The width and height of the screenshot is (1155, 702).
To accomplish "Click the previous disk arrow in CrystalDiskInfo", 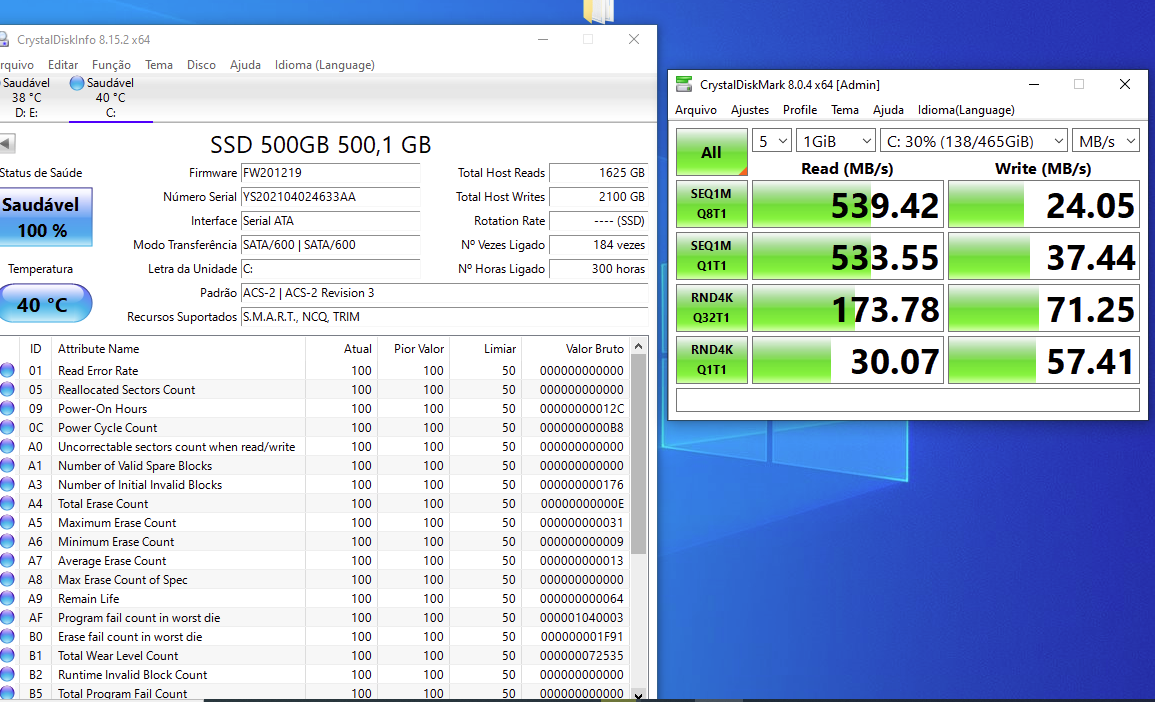I will pos(7,144).
